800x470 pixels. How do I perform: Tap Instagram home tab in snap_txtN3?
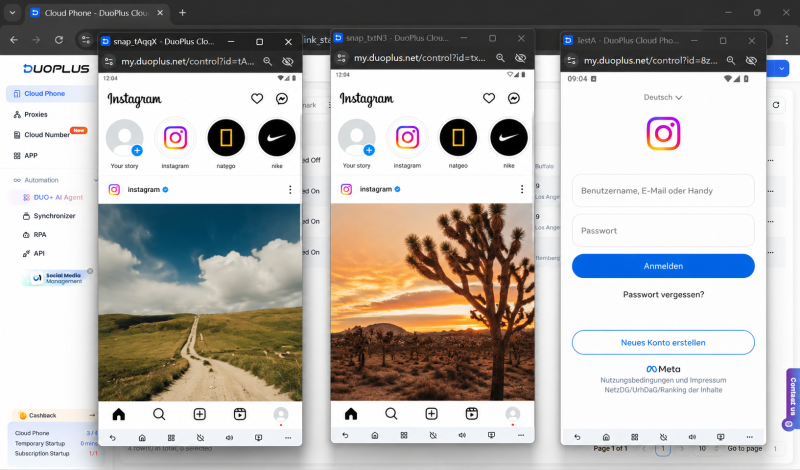coord(351,413)
